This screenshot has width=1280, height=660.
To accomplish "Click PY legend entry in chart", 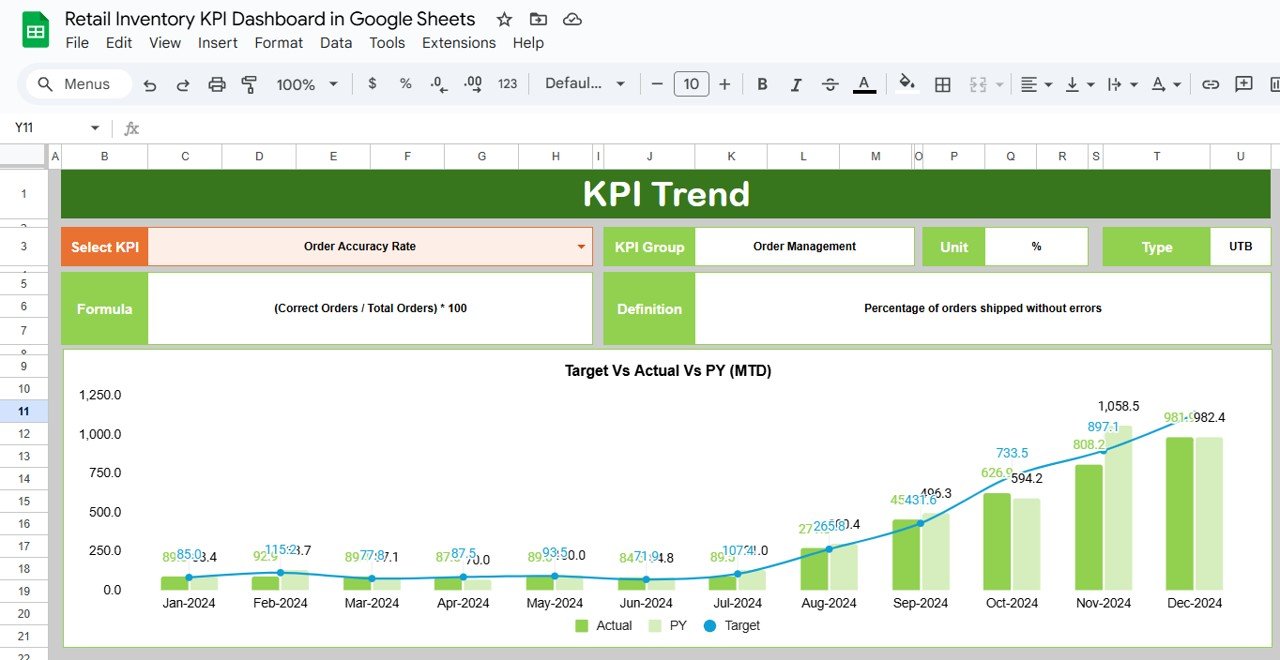I will (668, 625).
